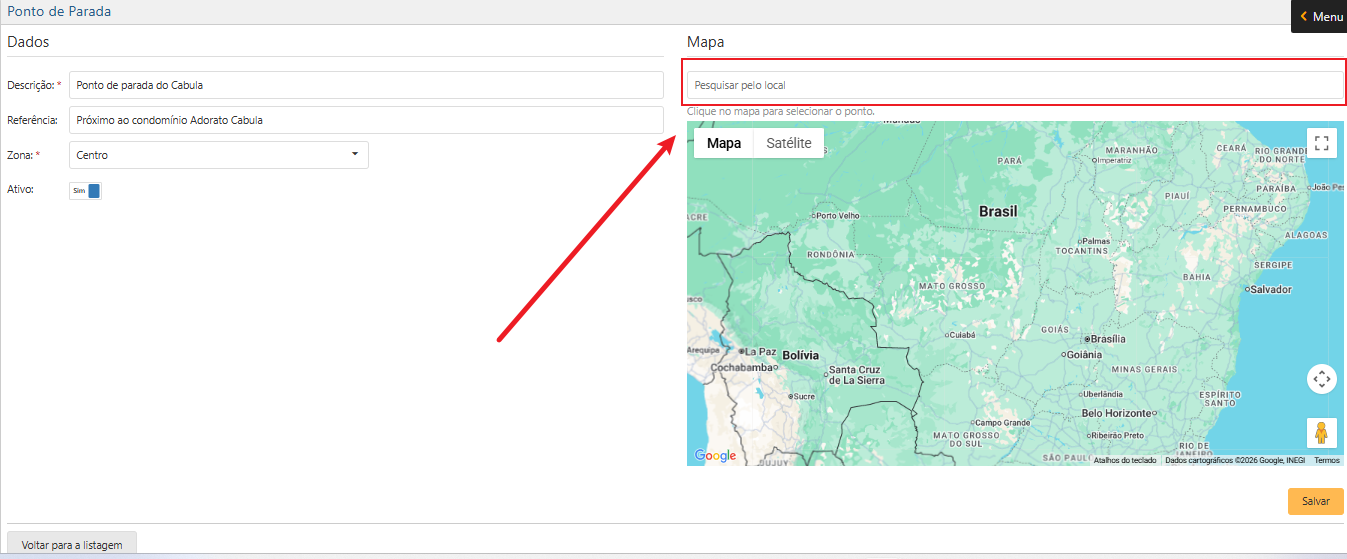Screen dimensions: 1347x559
Task: Switch to Satélite view tab
Action: tap(788, 143)
